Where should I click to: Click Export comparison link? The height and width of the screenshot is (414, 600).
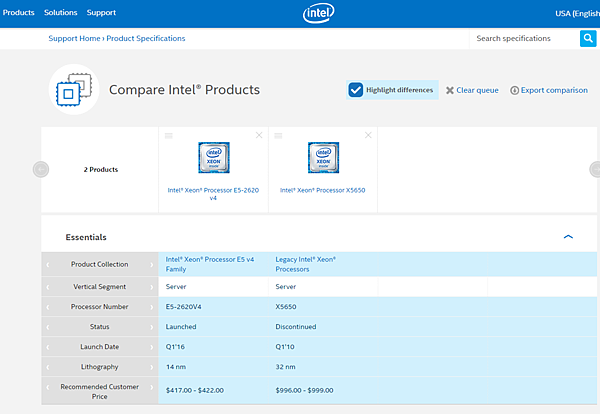point(549,90)
